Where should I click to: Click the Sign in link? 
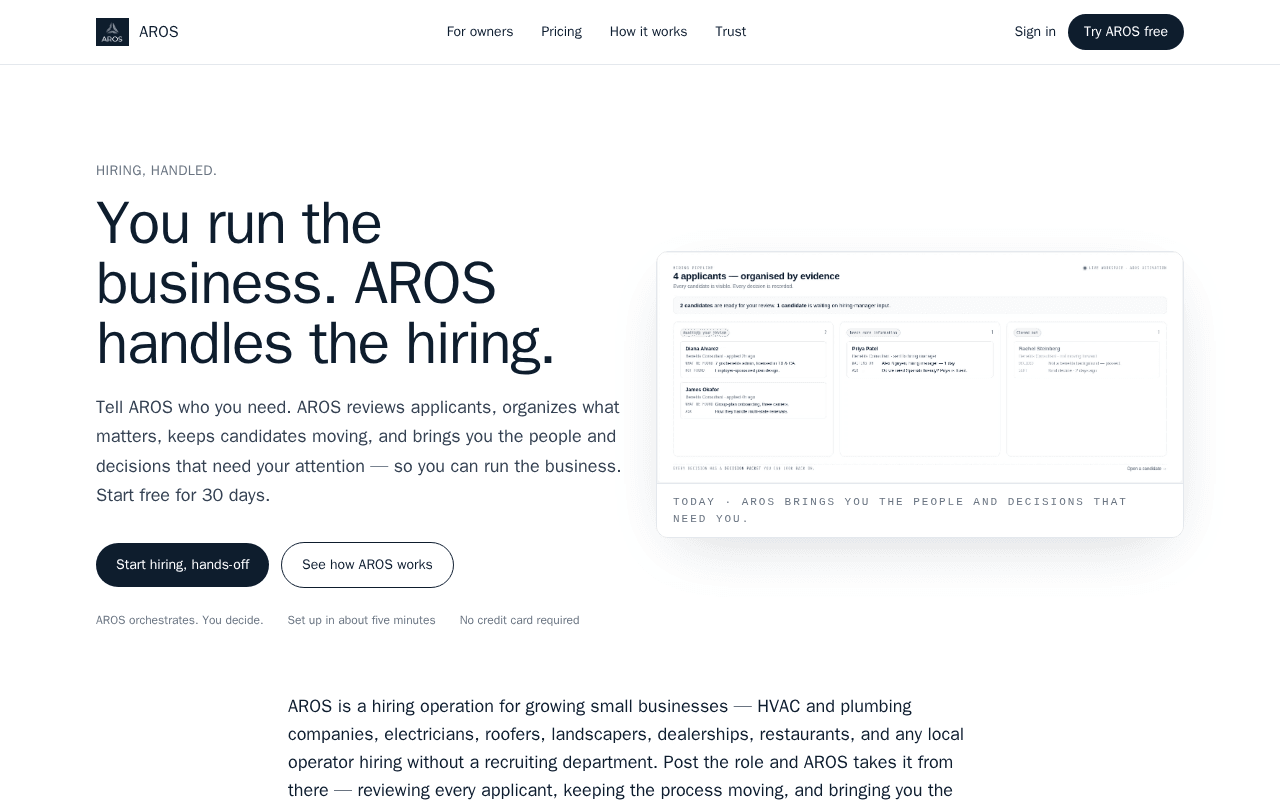point(1035,32)
